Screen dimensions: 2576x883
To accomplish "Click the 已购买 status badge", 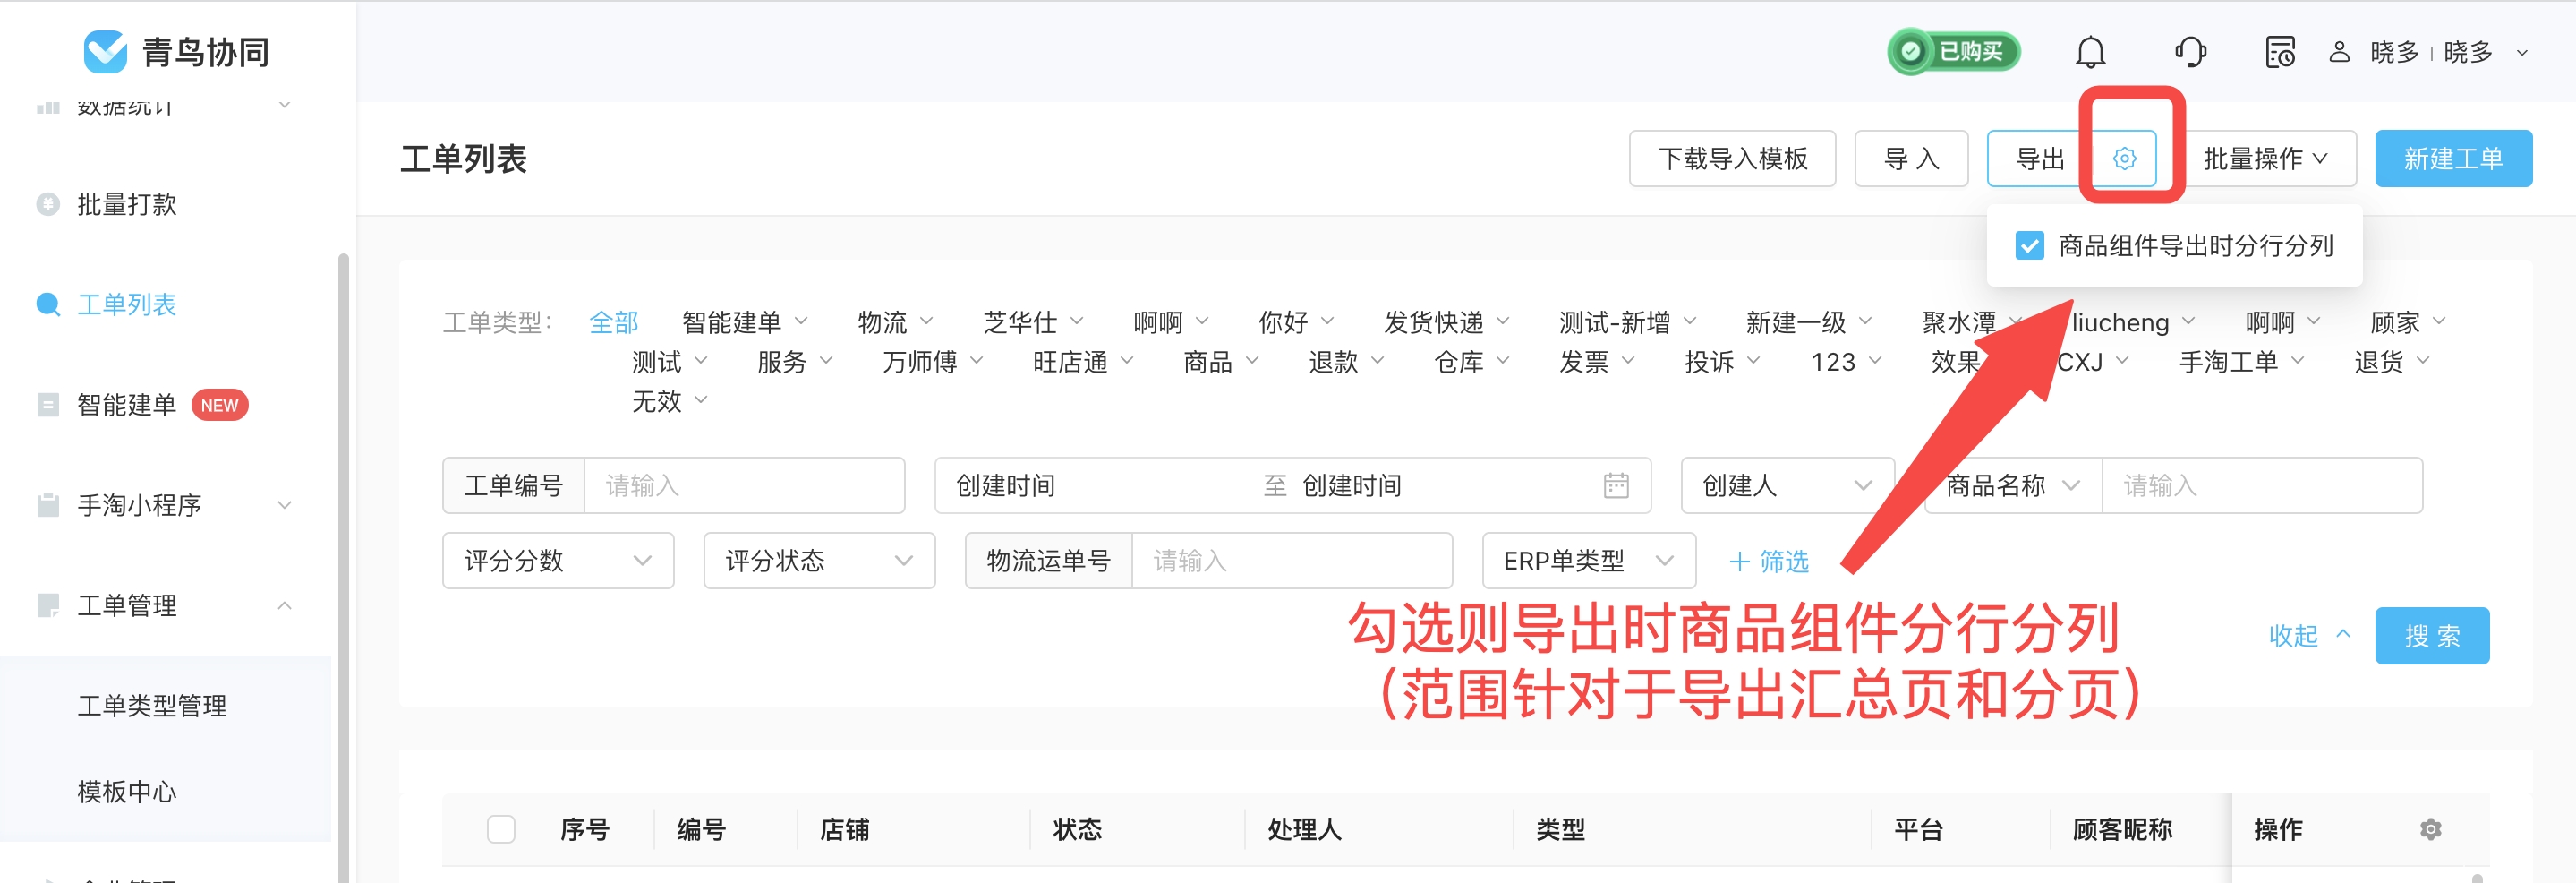I will click(x=1954, y=52).
